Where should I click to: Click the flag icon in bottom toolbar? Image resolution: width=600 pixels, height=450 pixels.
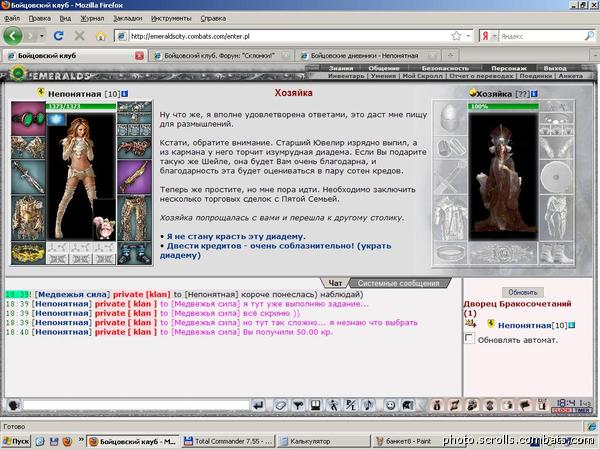(525, 405)
